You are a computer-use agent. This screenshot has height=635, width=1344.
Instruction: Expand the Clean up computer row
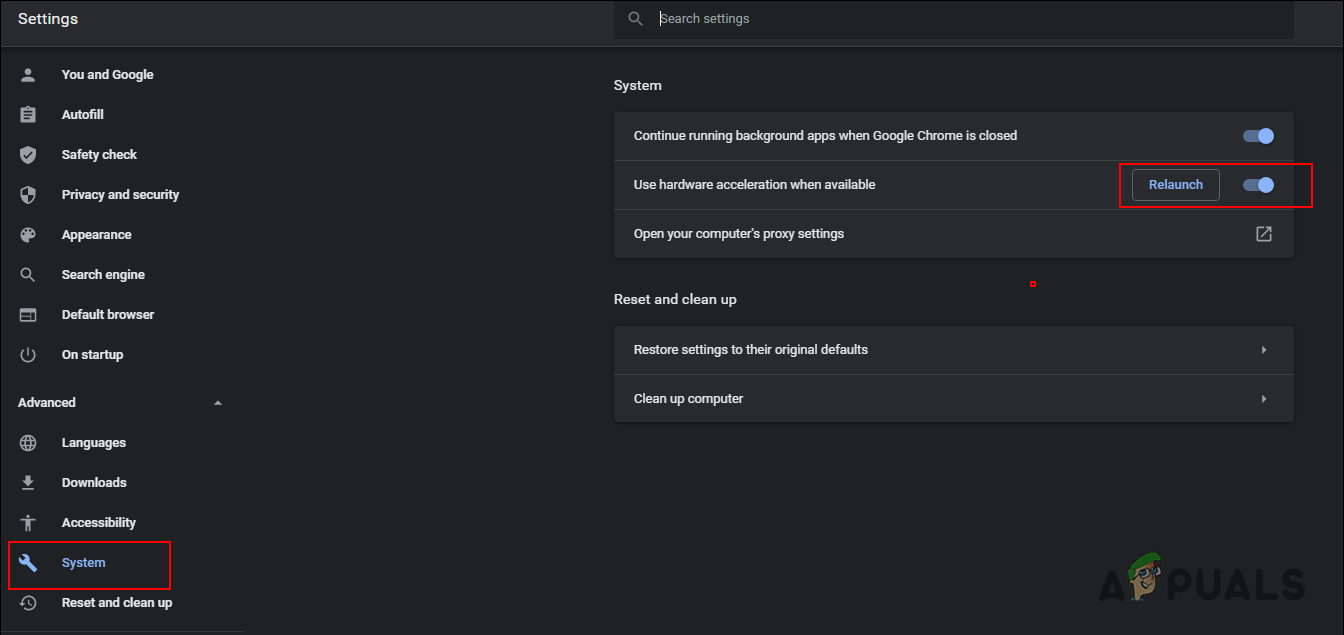1264,399
